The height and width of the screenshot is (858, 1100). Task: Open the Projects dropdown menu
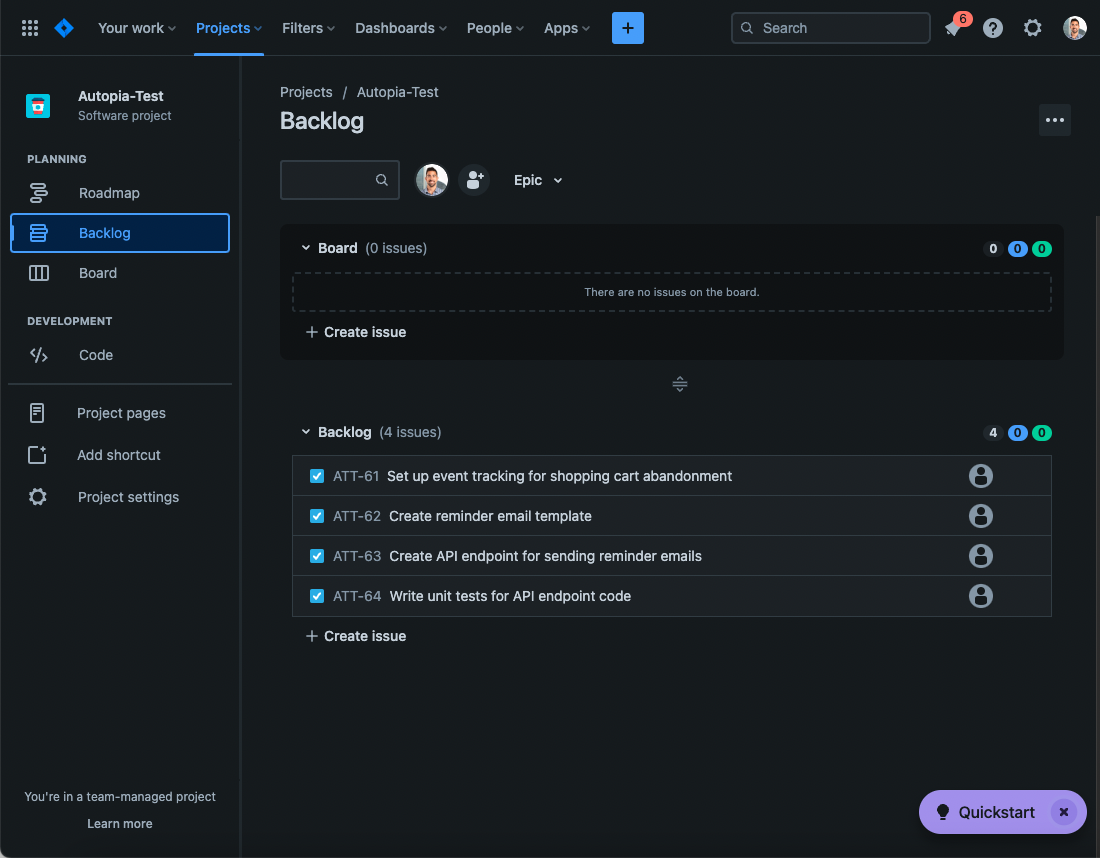click(x=229, y=28)
